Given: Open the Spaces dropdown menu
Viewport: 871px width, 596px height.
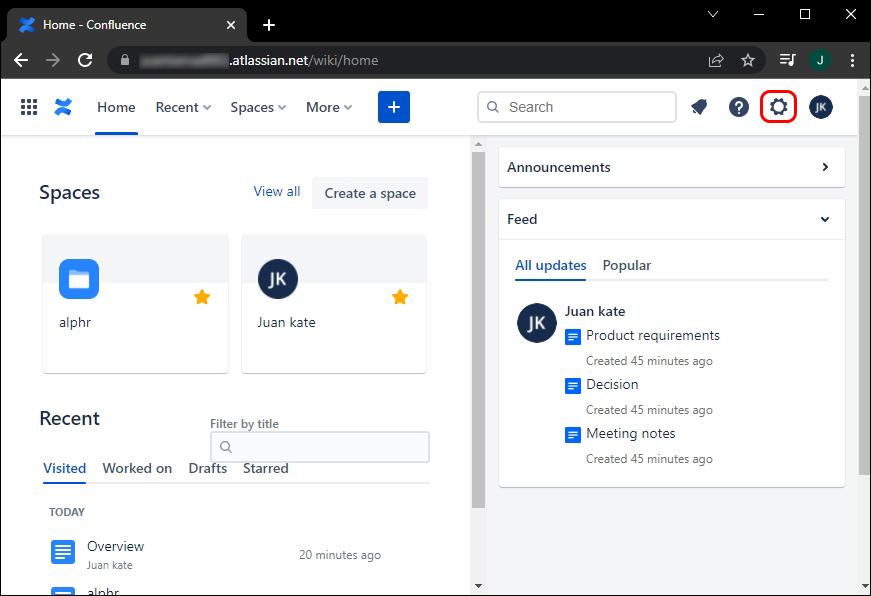Looking at the screenshot, I should (x=258, y=107).
